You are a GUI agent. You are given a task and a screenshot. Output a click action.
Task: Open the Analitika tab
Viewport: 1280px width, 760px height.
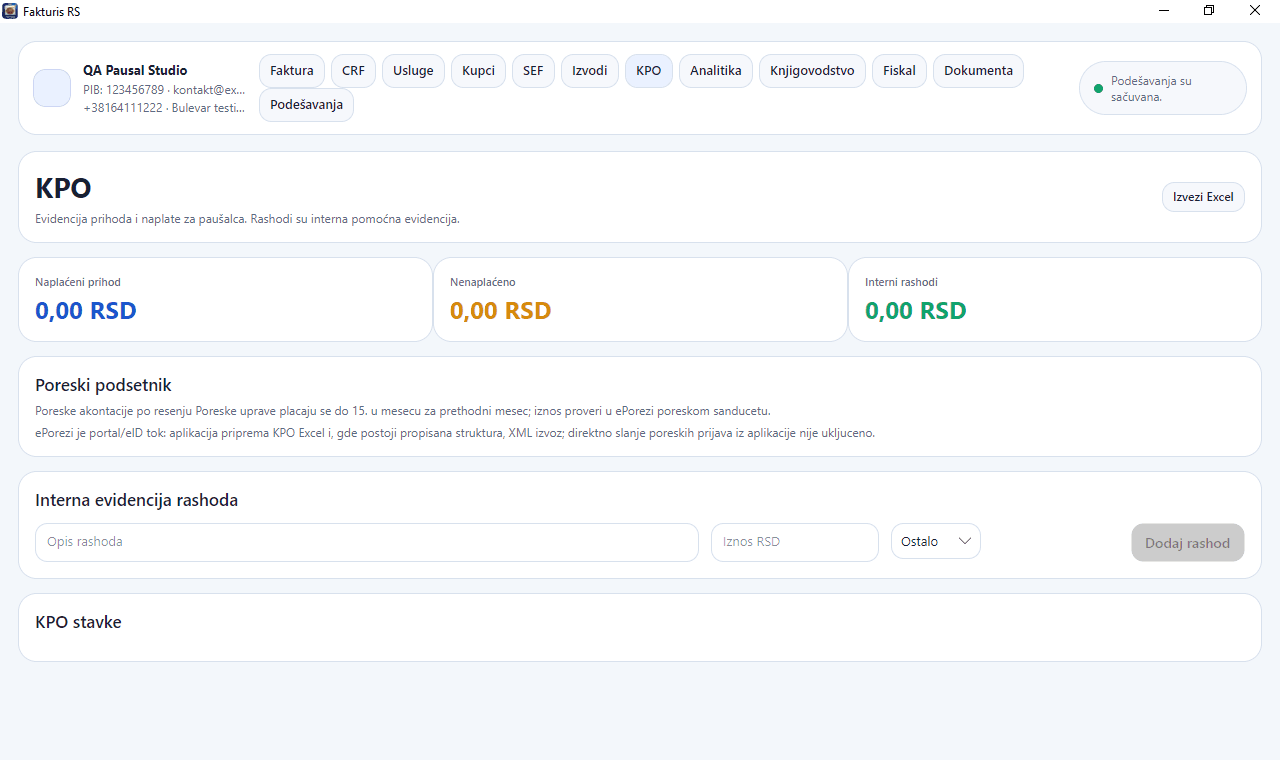[x=716, y=71]
